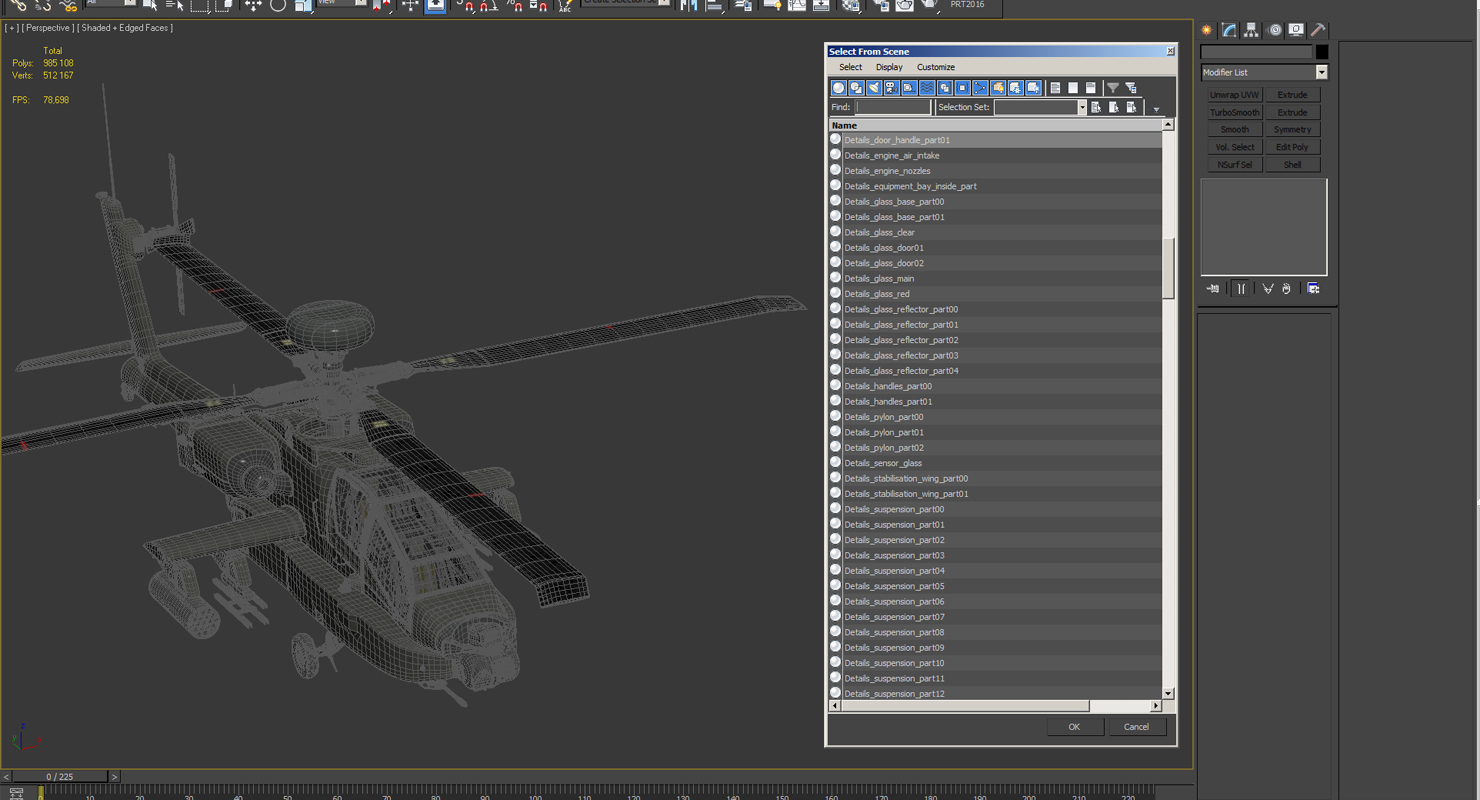Toggle Show End Result icon below modifier stack

(x=1241, y=289)
